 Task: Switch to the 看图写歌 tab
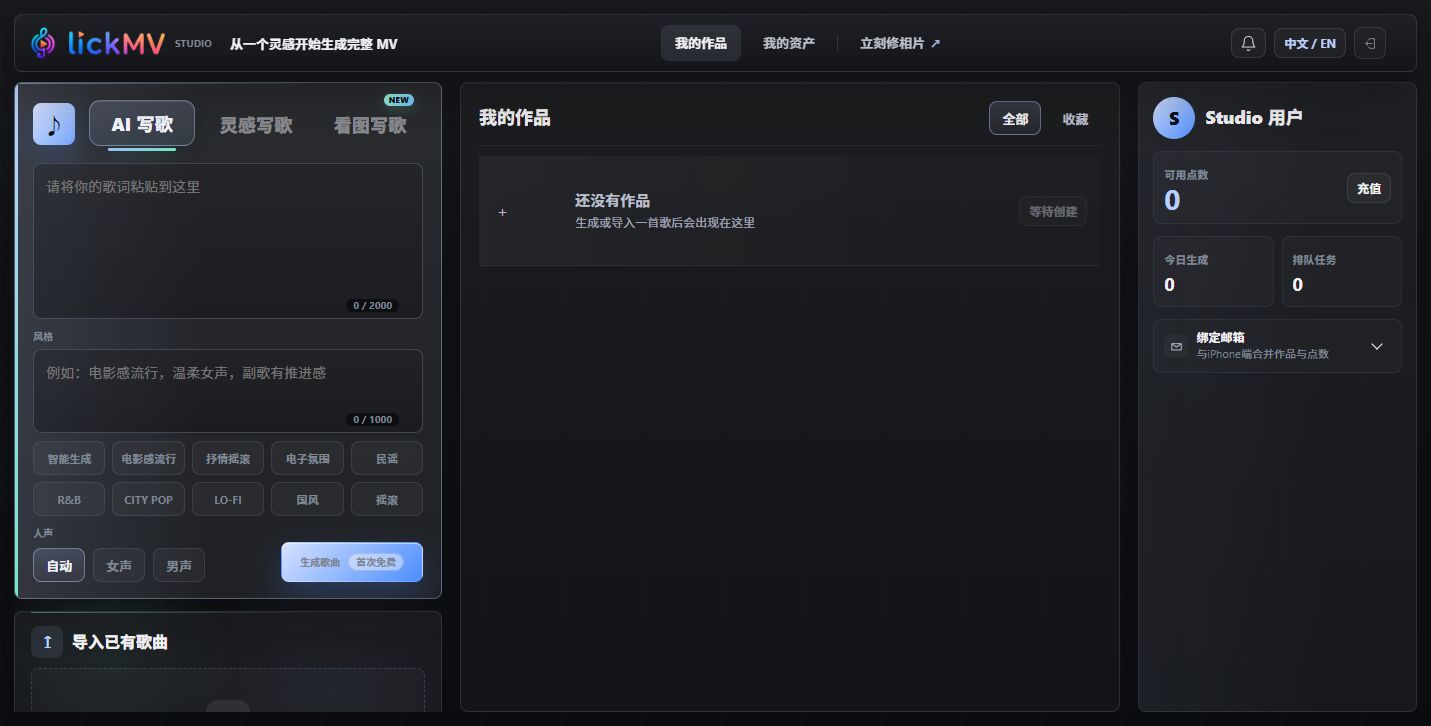pos(370,125)
